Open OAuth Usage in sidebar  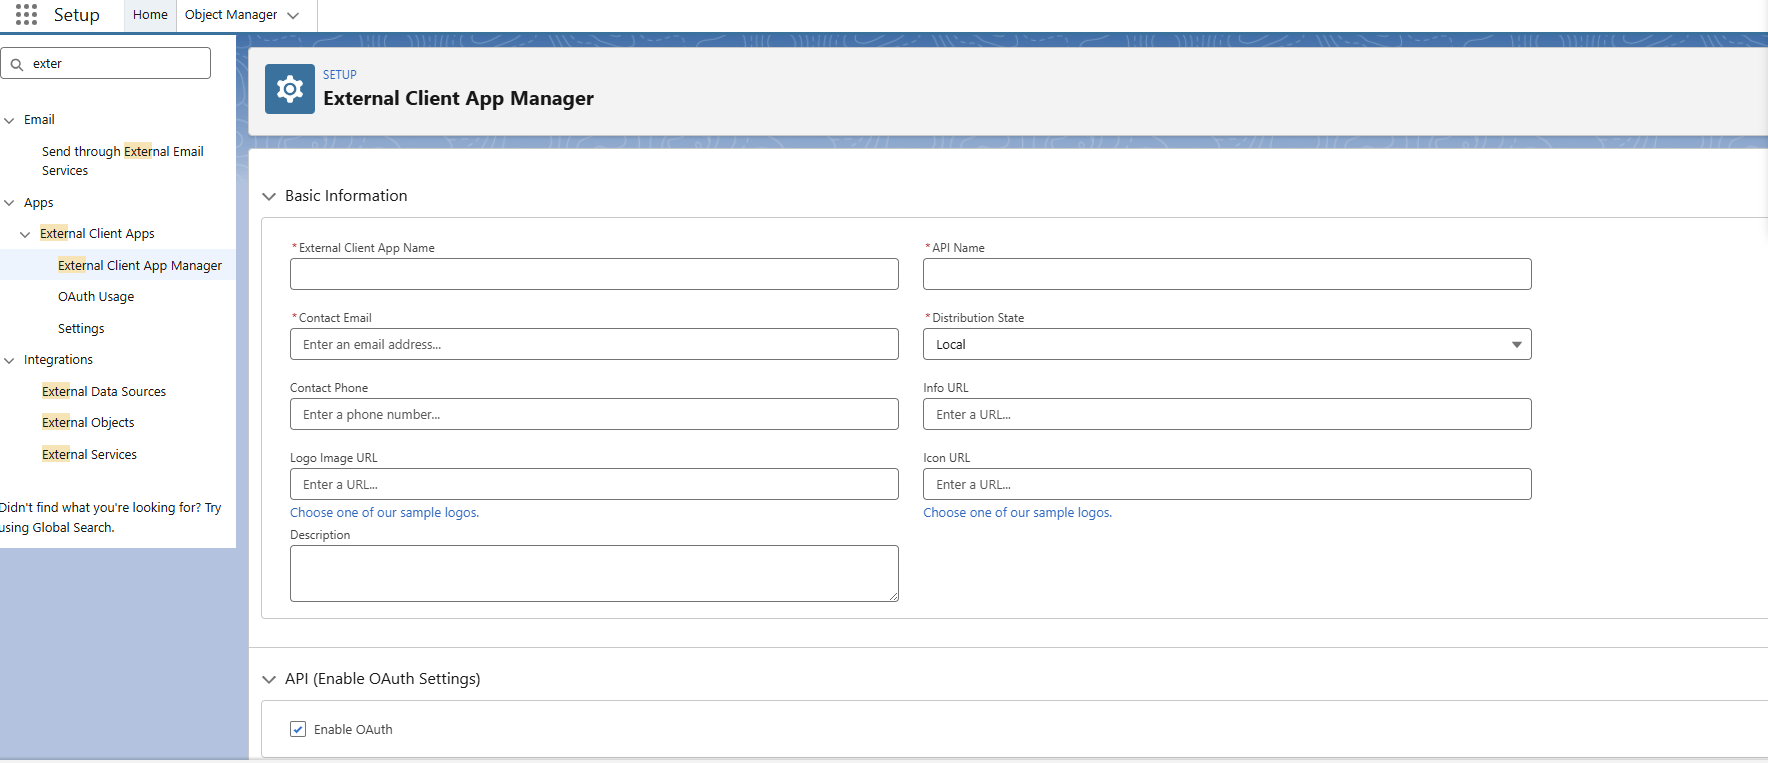point(96,297)
